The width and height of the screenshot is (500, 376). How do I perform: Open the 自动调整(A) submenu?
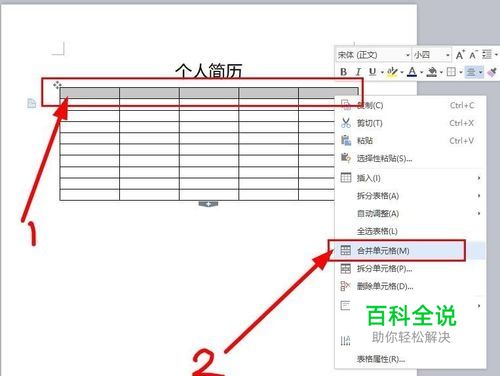410,213
